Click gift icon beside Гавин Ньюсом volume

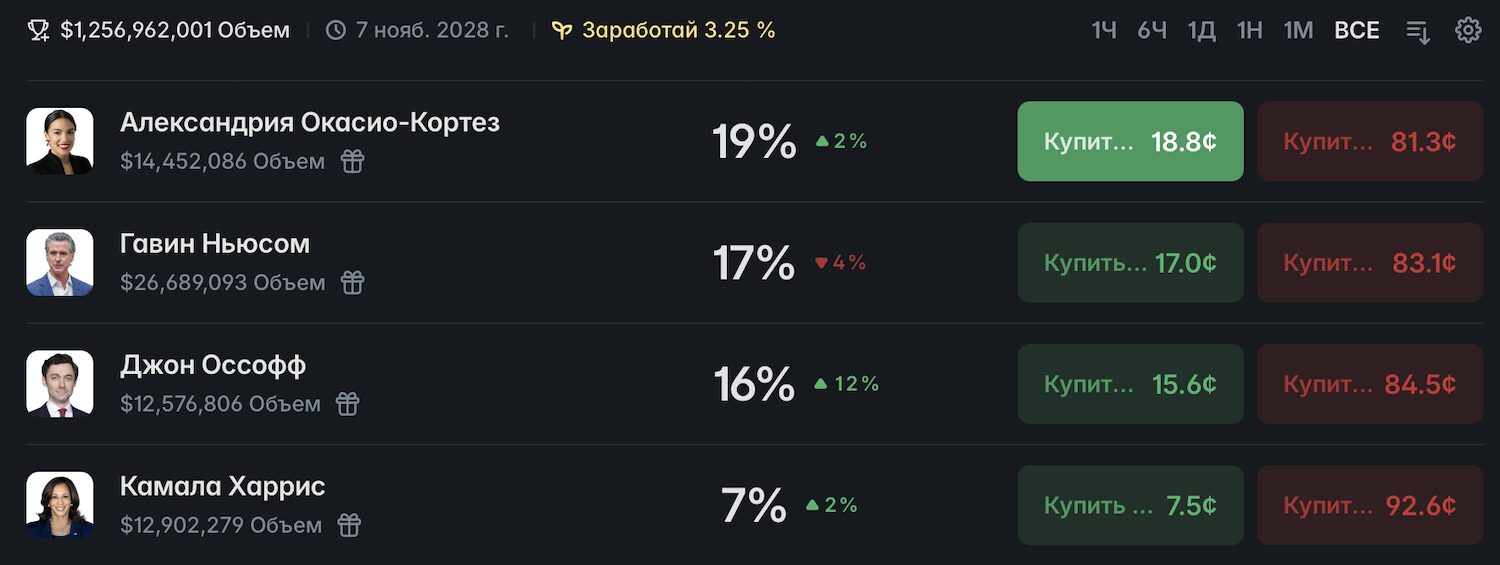[x=352, y=283]
